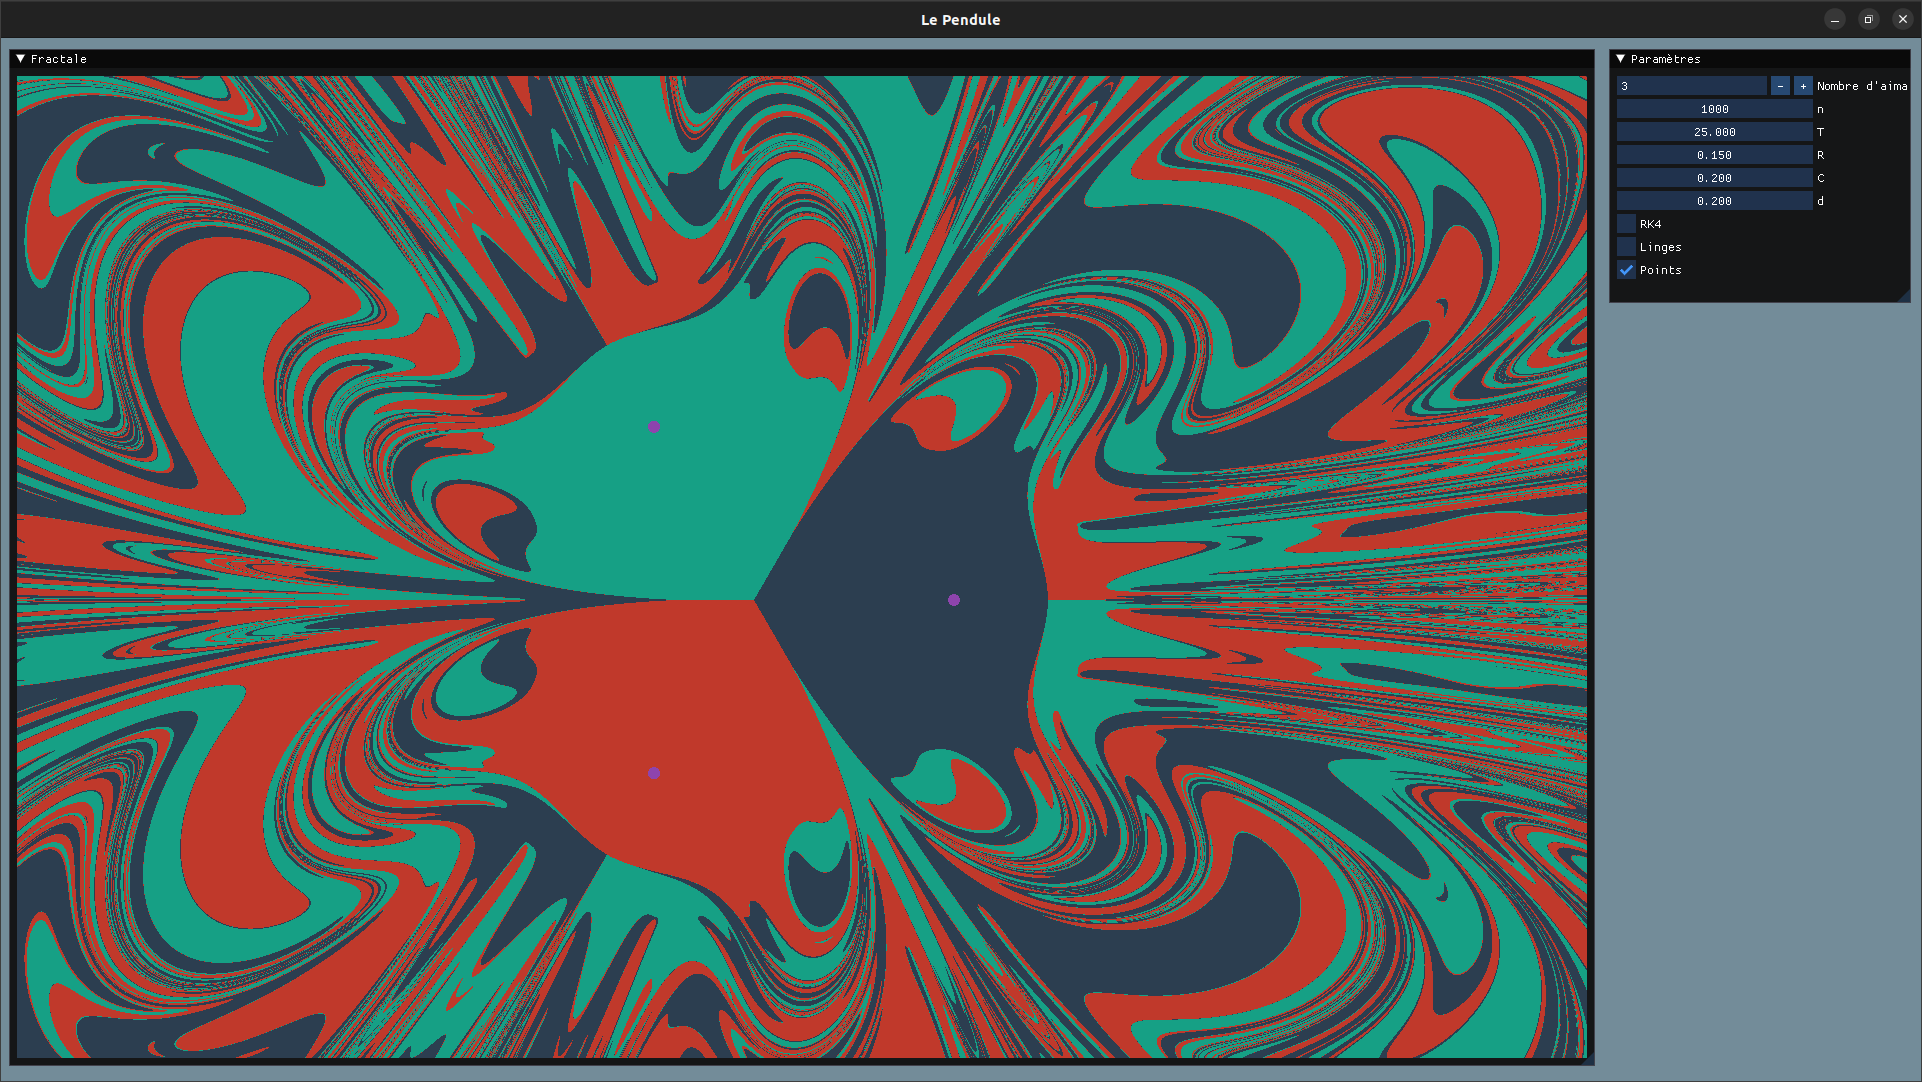Click the purple magnet point in the dark region
This screenshot has width=1922, height=1082.
[954, 600]
